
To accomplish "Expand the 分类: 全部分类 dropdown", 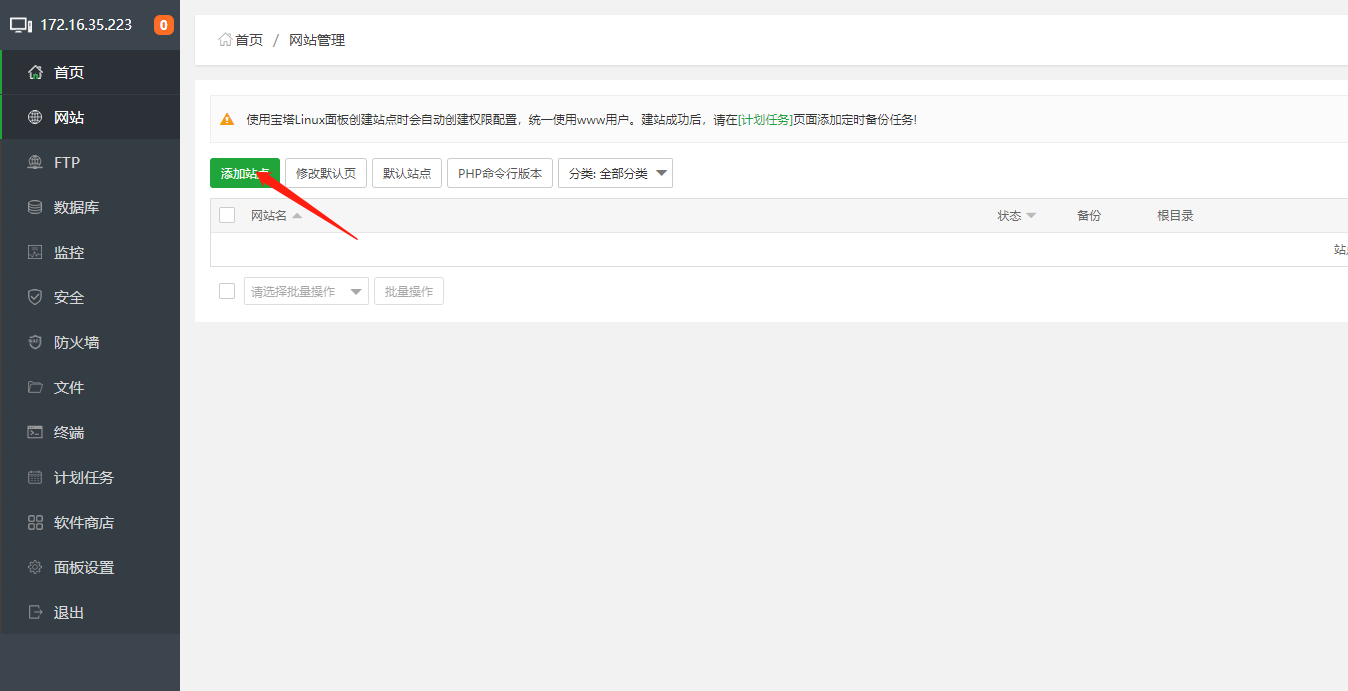I will point(615,173).
